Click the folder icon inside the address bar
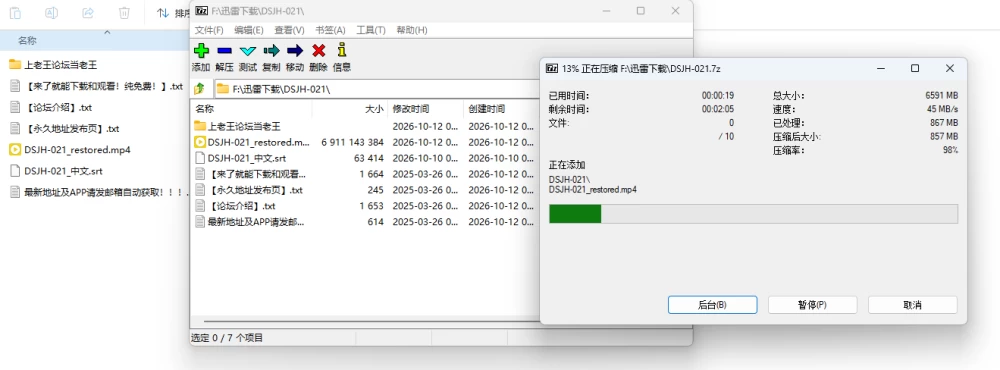 (x=223, y=89)
